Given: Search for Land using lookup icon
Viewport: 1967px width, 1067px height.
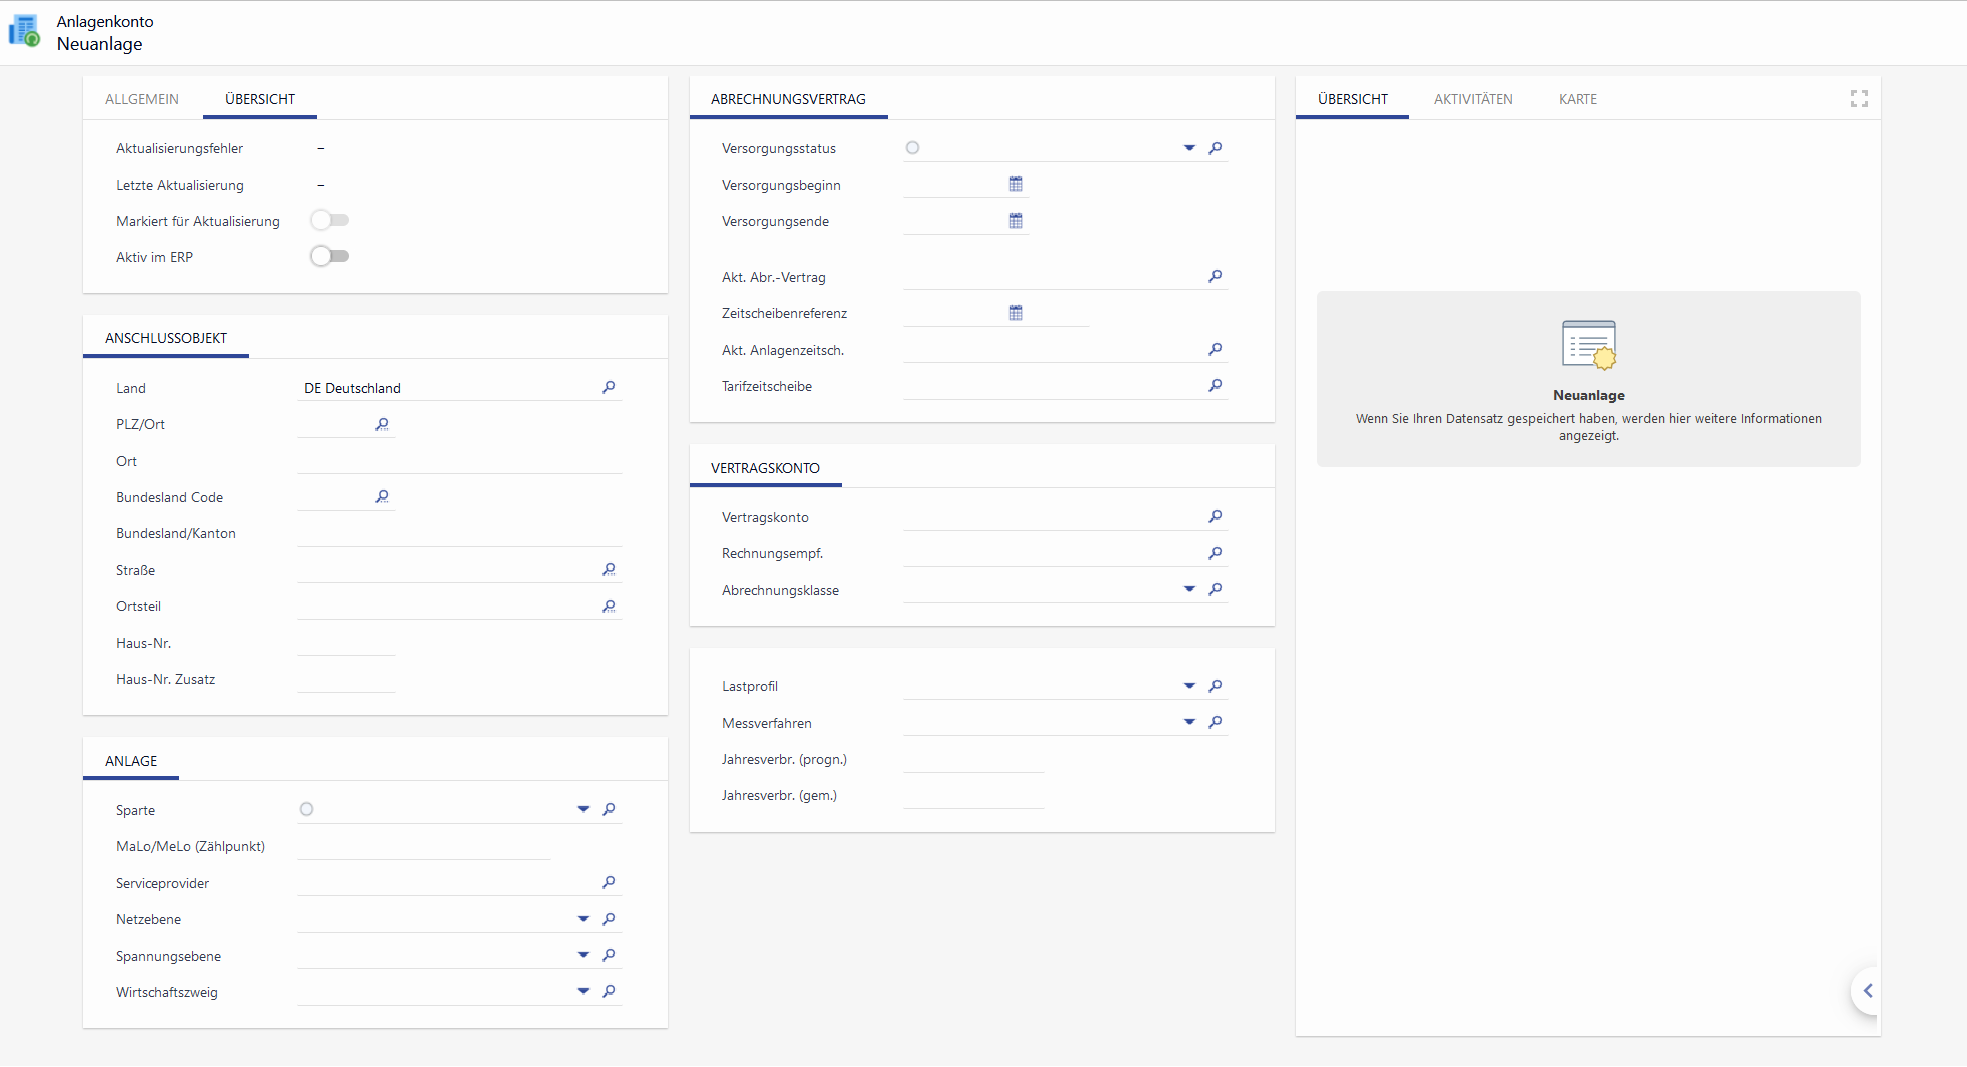Looking at the screenshot, I should 608,387.
